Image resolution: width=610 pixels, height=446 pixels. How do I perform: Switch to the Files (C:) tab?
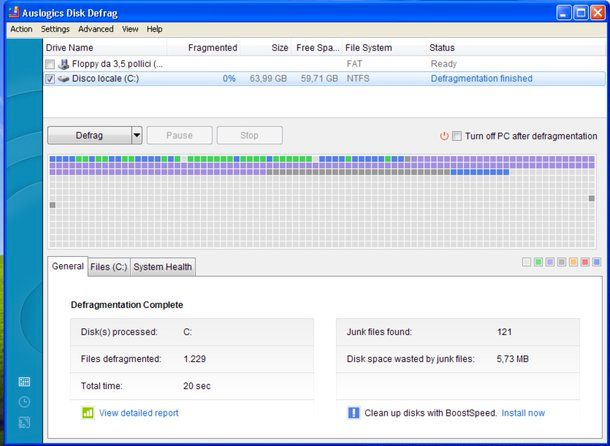tap(109, 267)
